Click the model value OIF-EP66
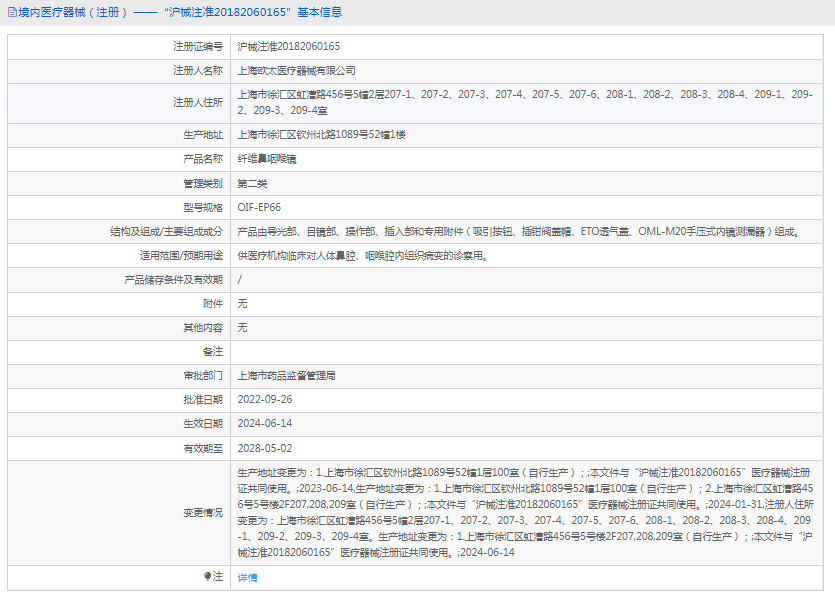This screenshot has height=596, width=835. [x=259, y=208]
